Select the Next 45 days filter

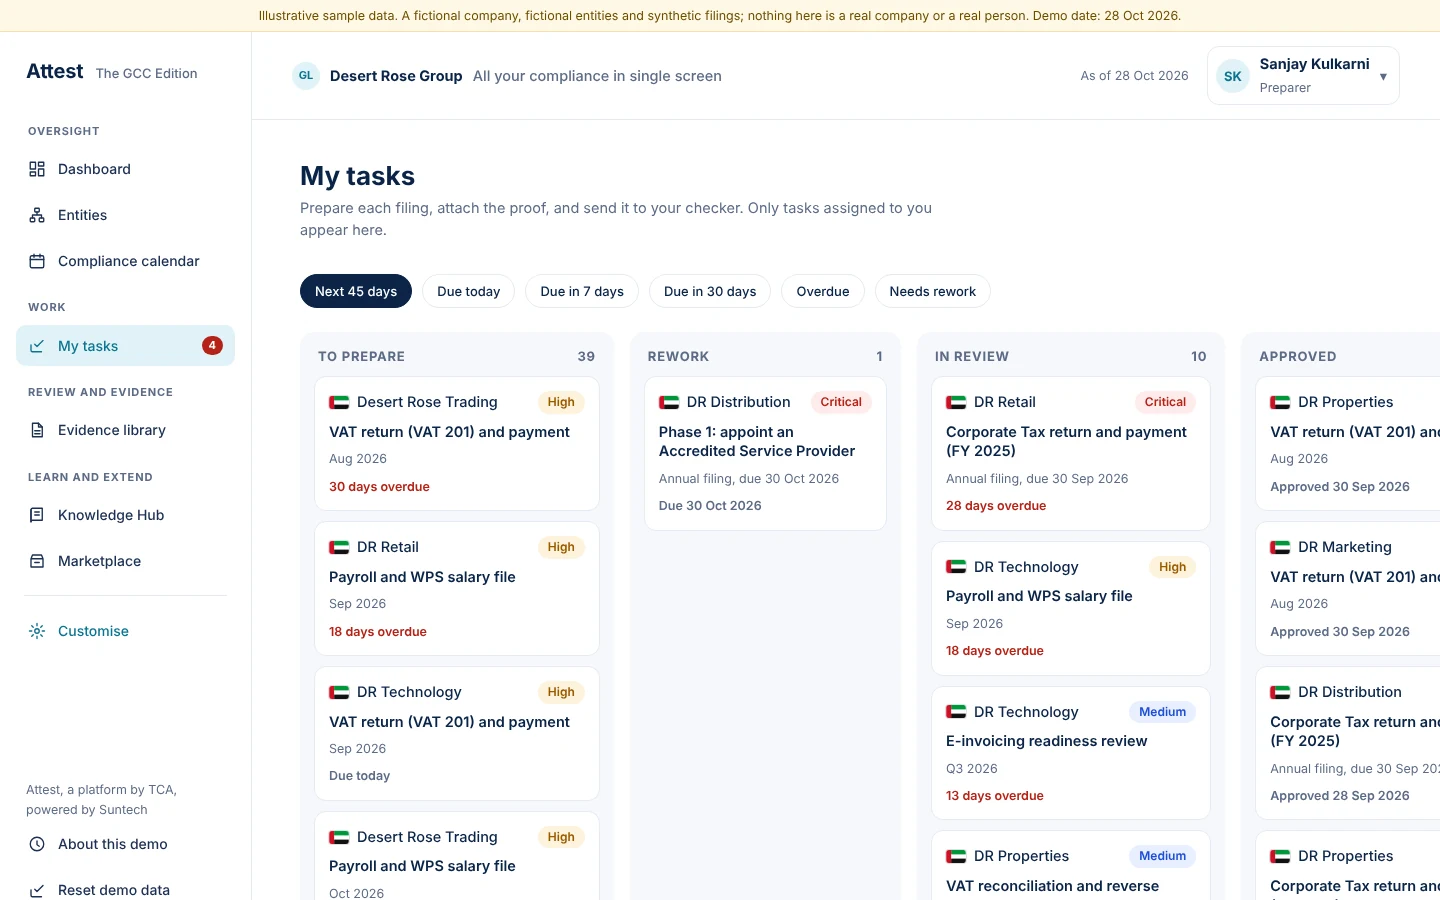click(356, 291)
